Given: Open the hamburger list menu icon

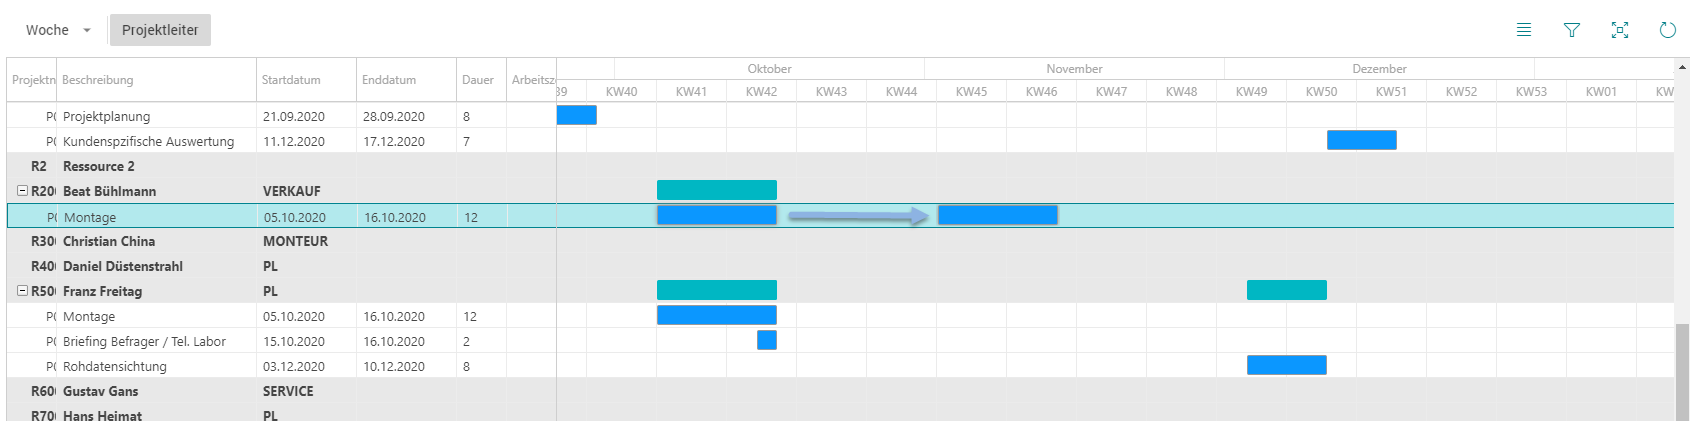Looking at the screenshot, I should pyautogui.click(x=1524, y=30).
